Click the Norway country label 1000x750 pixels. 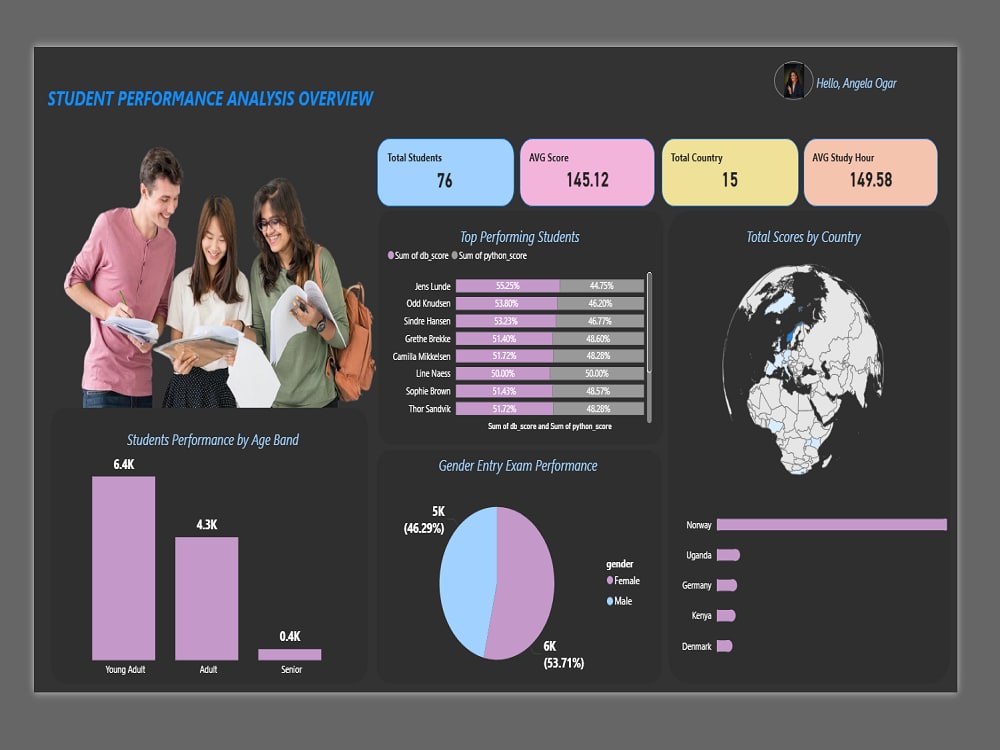(x=698, y=525)
